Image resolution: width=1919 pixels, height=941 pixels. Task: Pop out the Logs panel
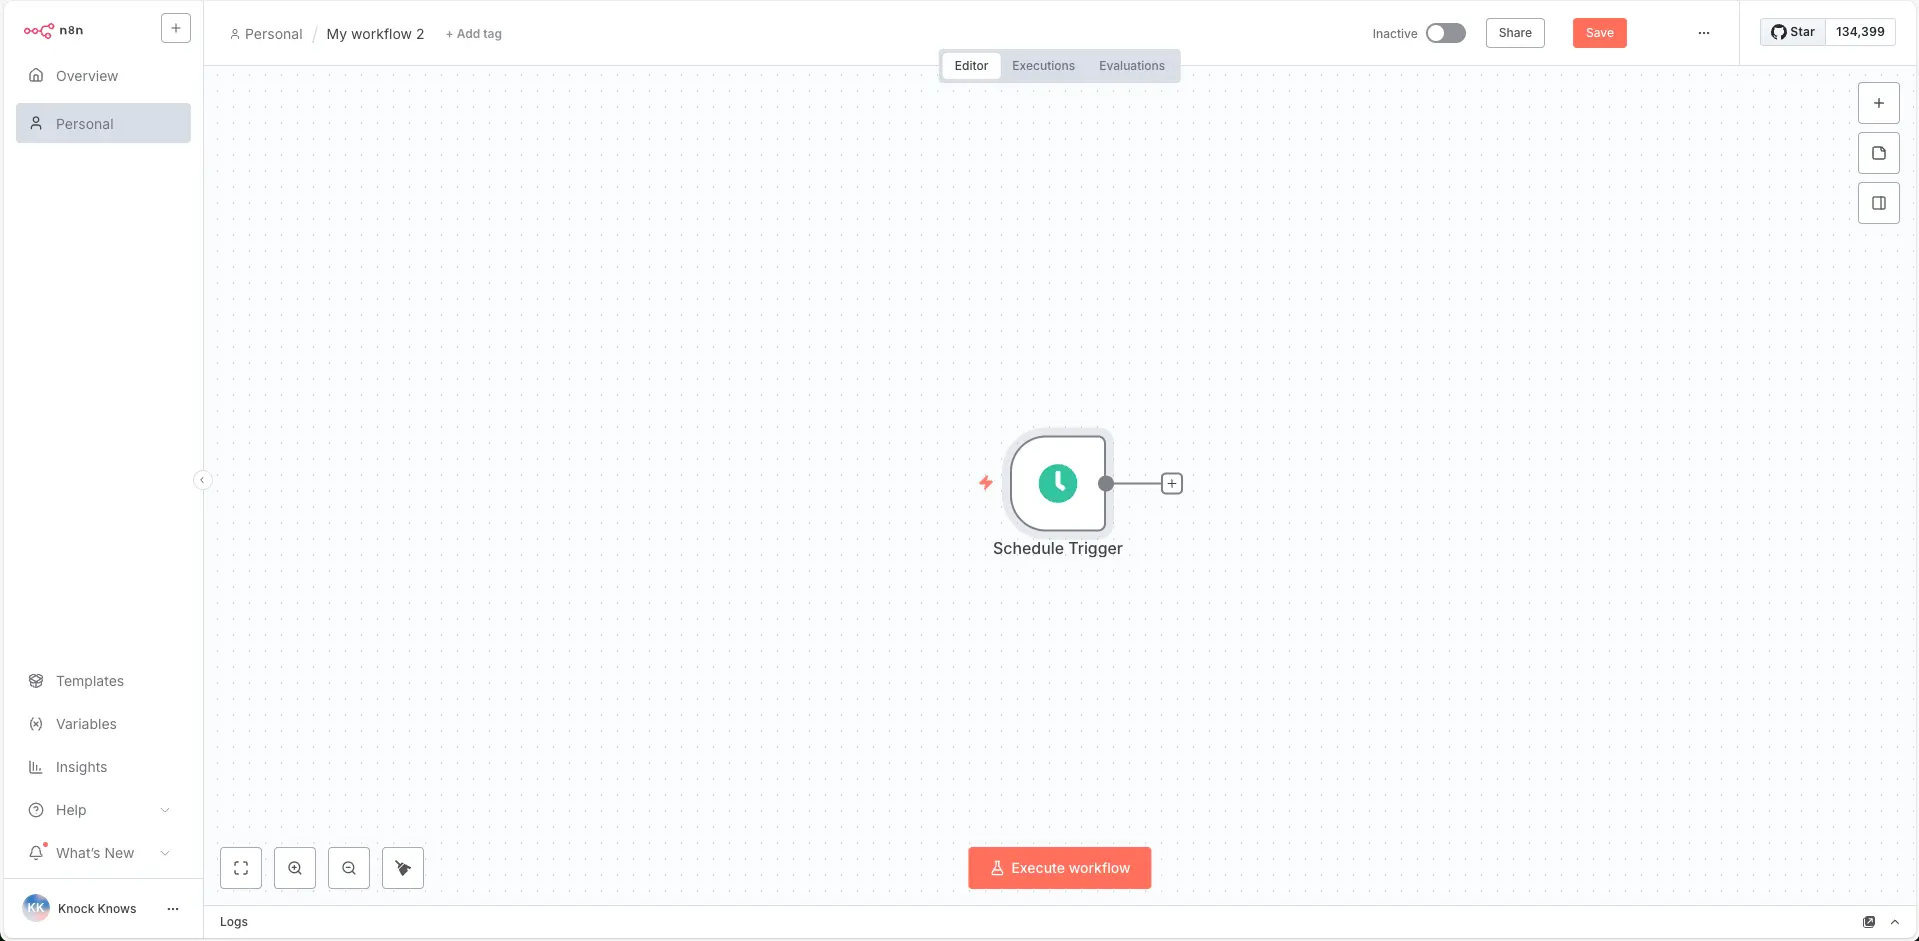(1869, 921)
